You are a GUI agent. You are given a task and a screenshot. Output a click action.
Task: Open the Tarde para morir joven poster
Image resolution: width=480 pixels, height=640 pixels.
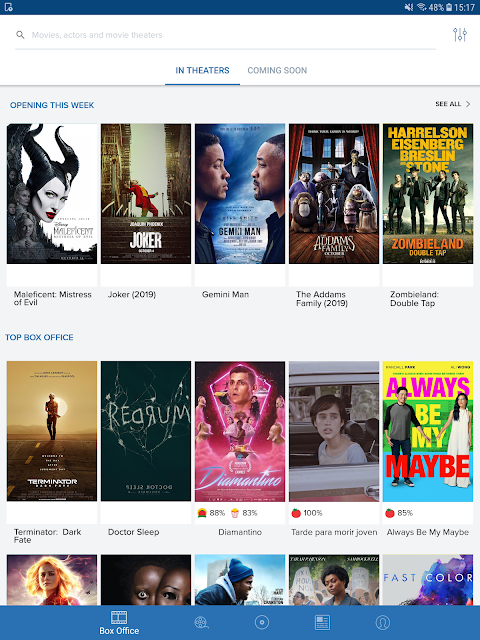coord(334,431)
